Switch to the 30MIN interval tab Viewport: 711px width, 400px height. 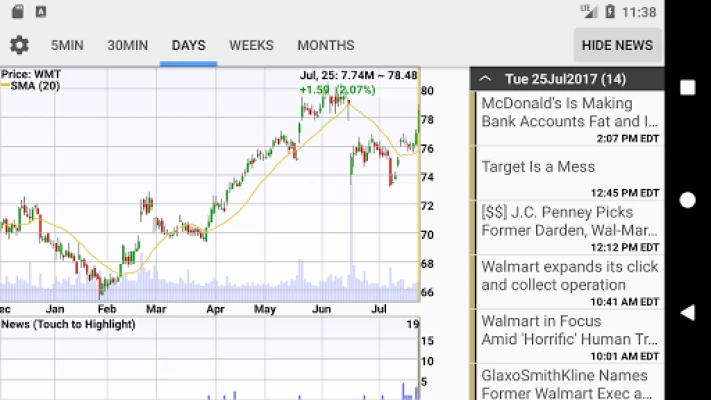click(x=127, y=45)
